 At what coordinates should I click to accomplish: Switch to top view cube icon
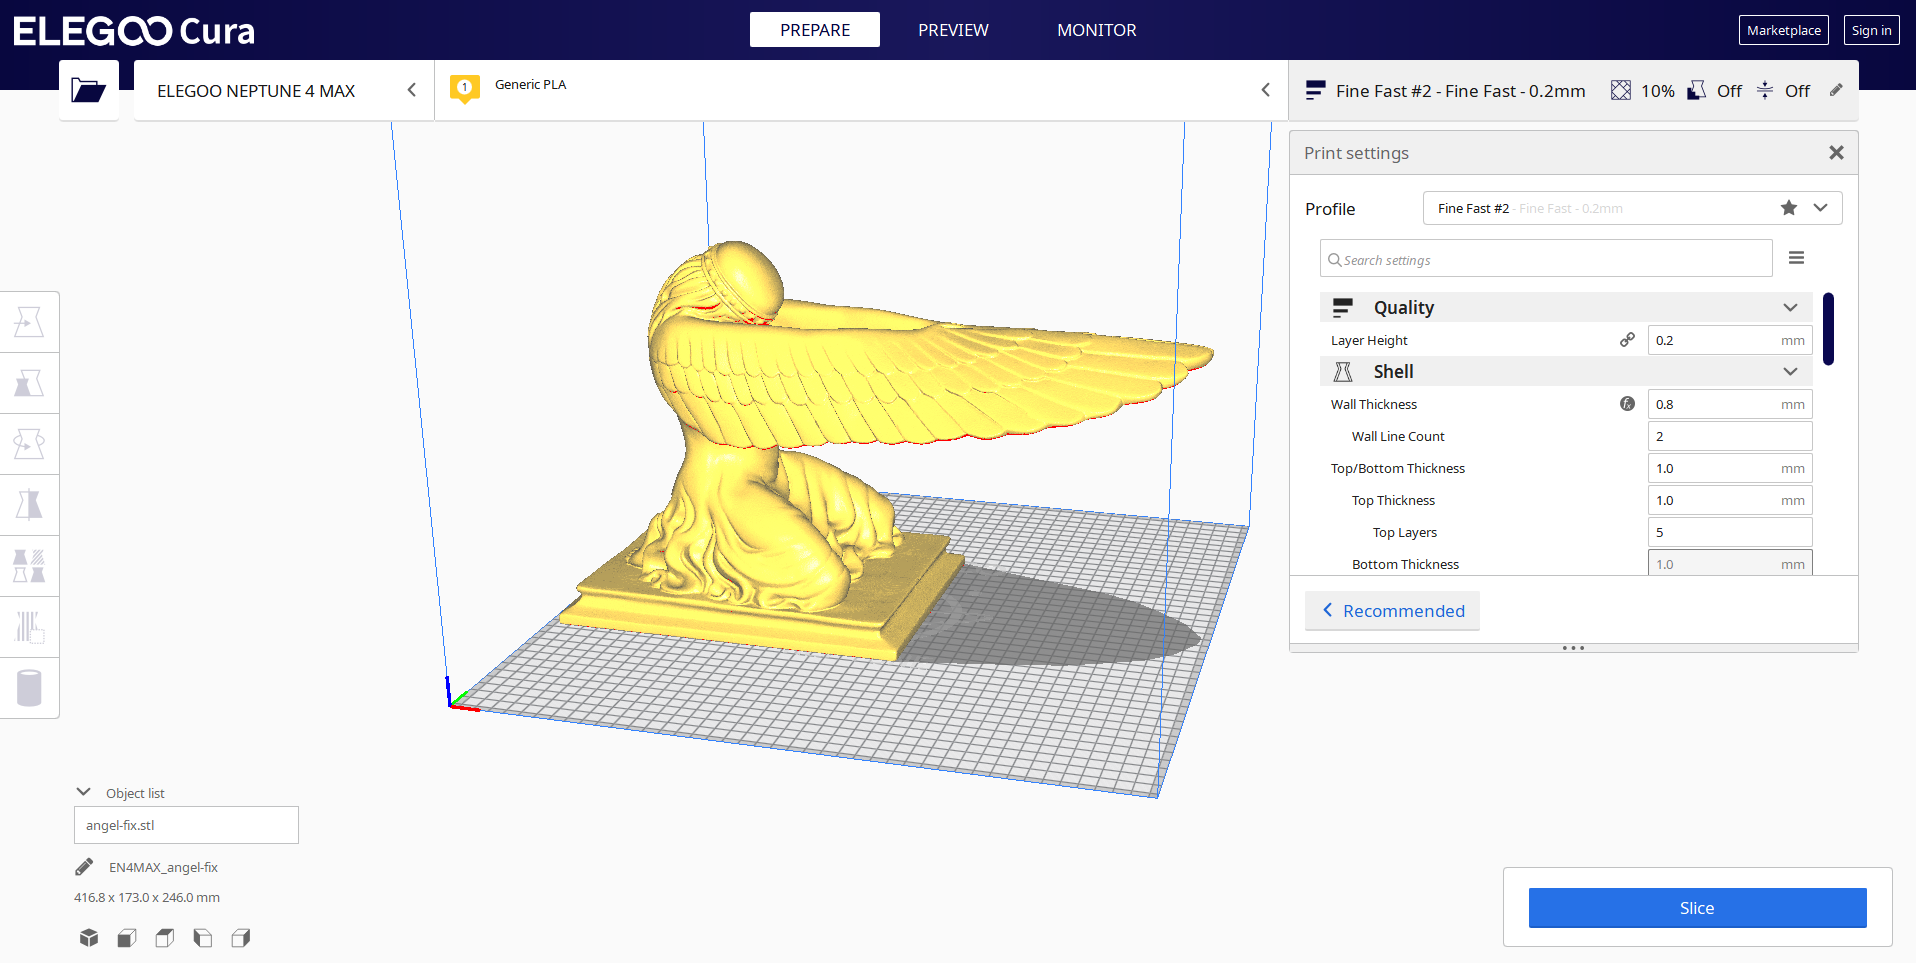tap(165, 938)
